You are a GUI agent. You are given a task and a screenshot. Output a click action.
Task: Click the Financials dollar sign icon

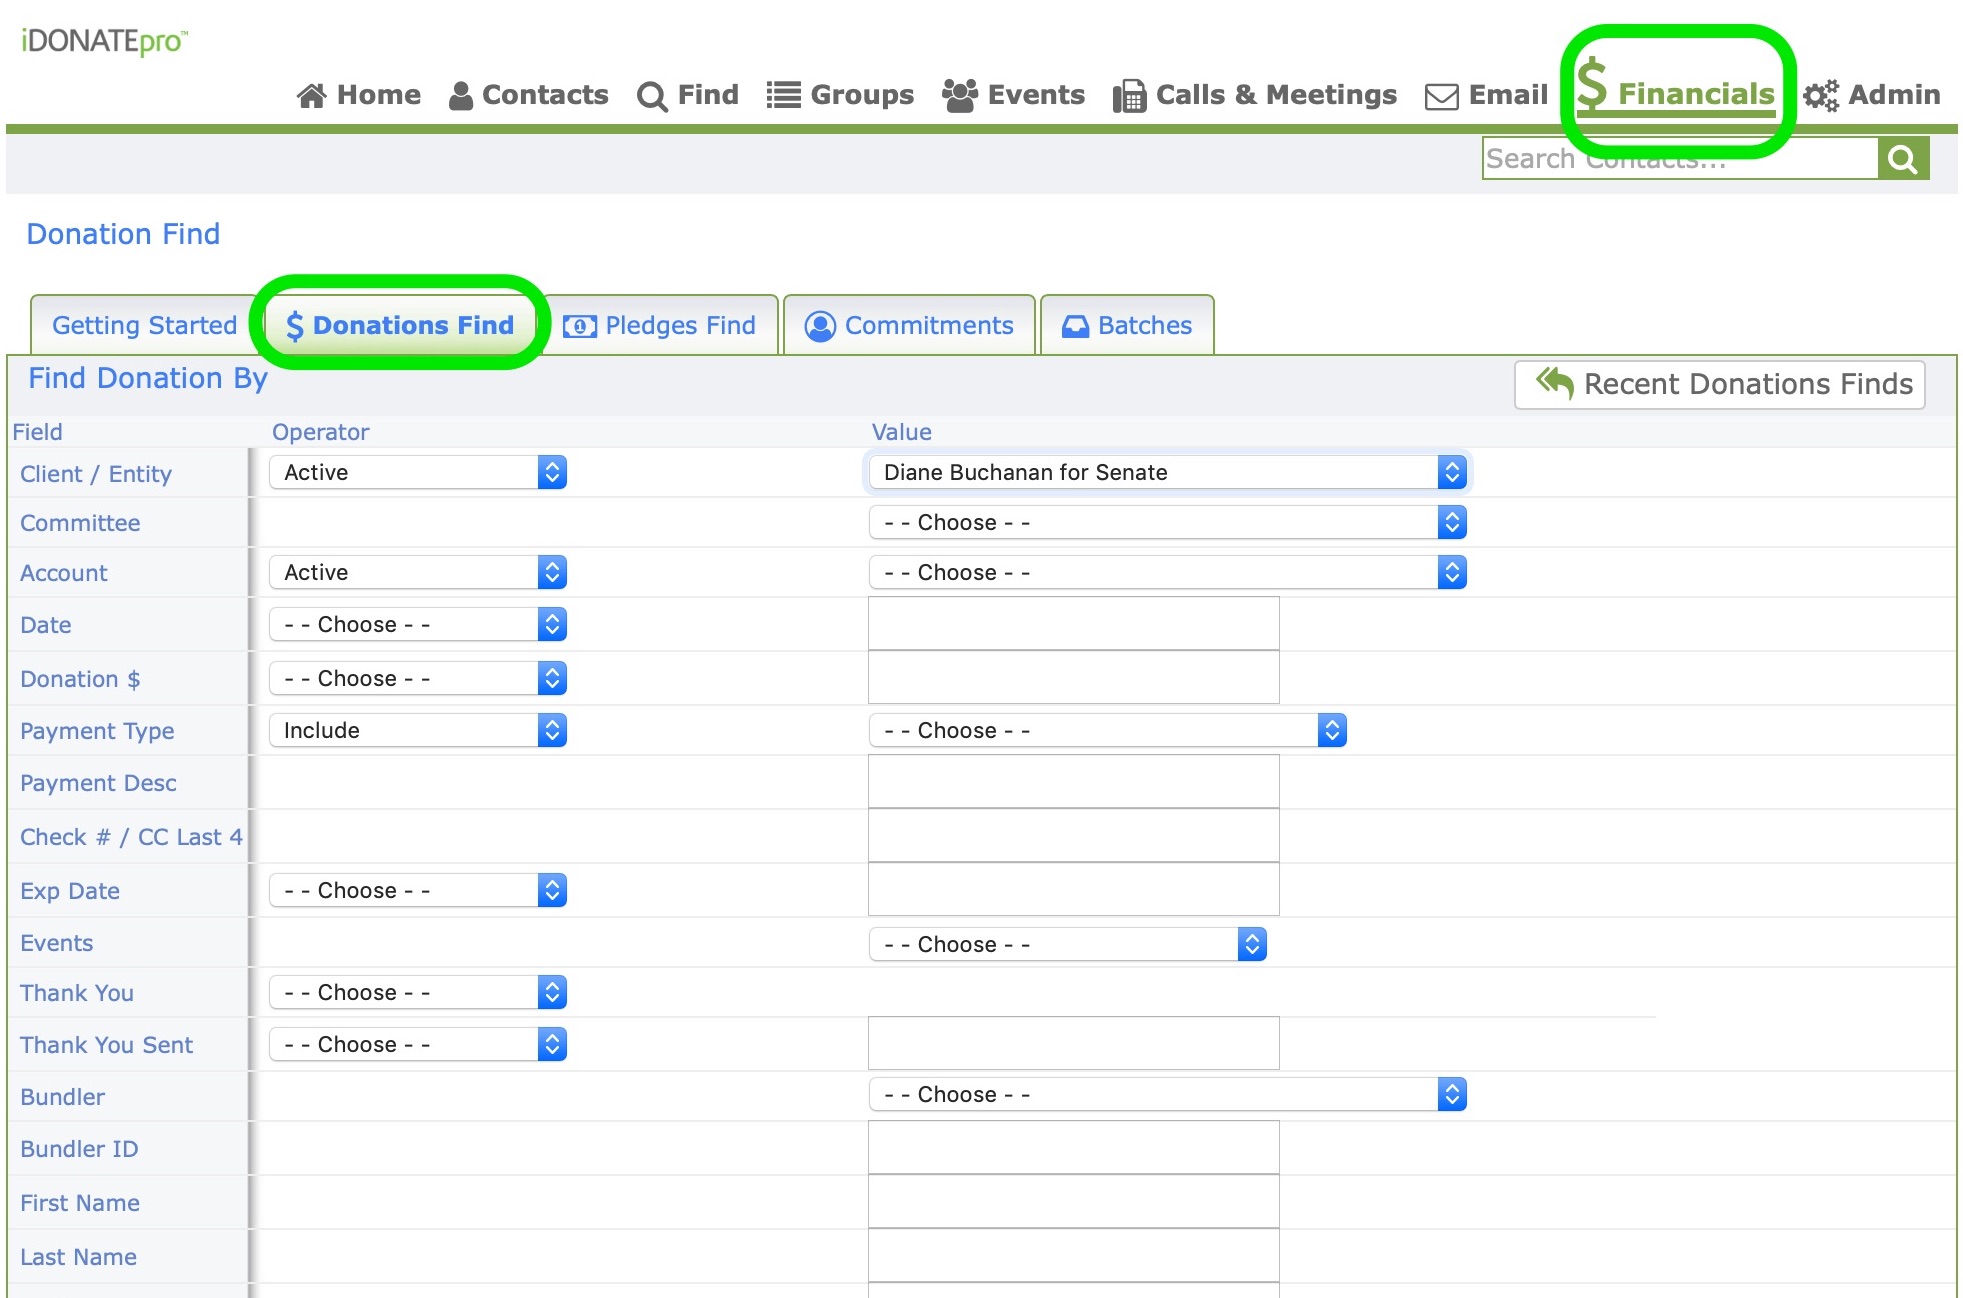point(1592,83)
